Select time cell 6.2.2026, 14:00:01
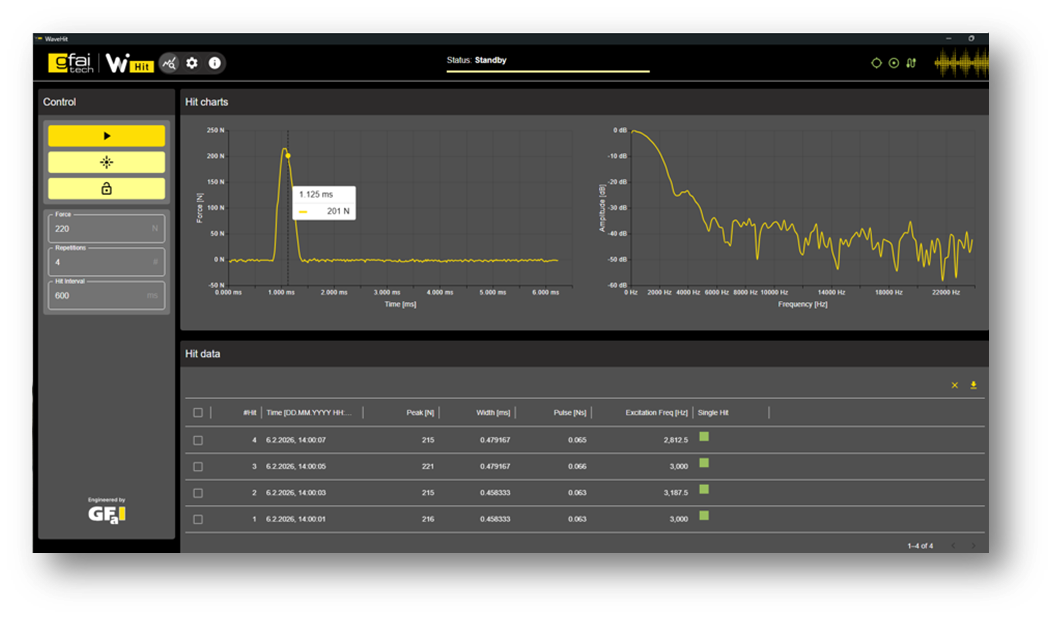 tap(296, 519)
